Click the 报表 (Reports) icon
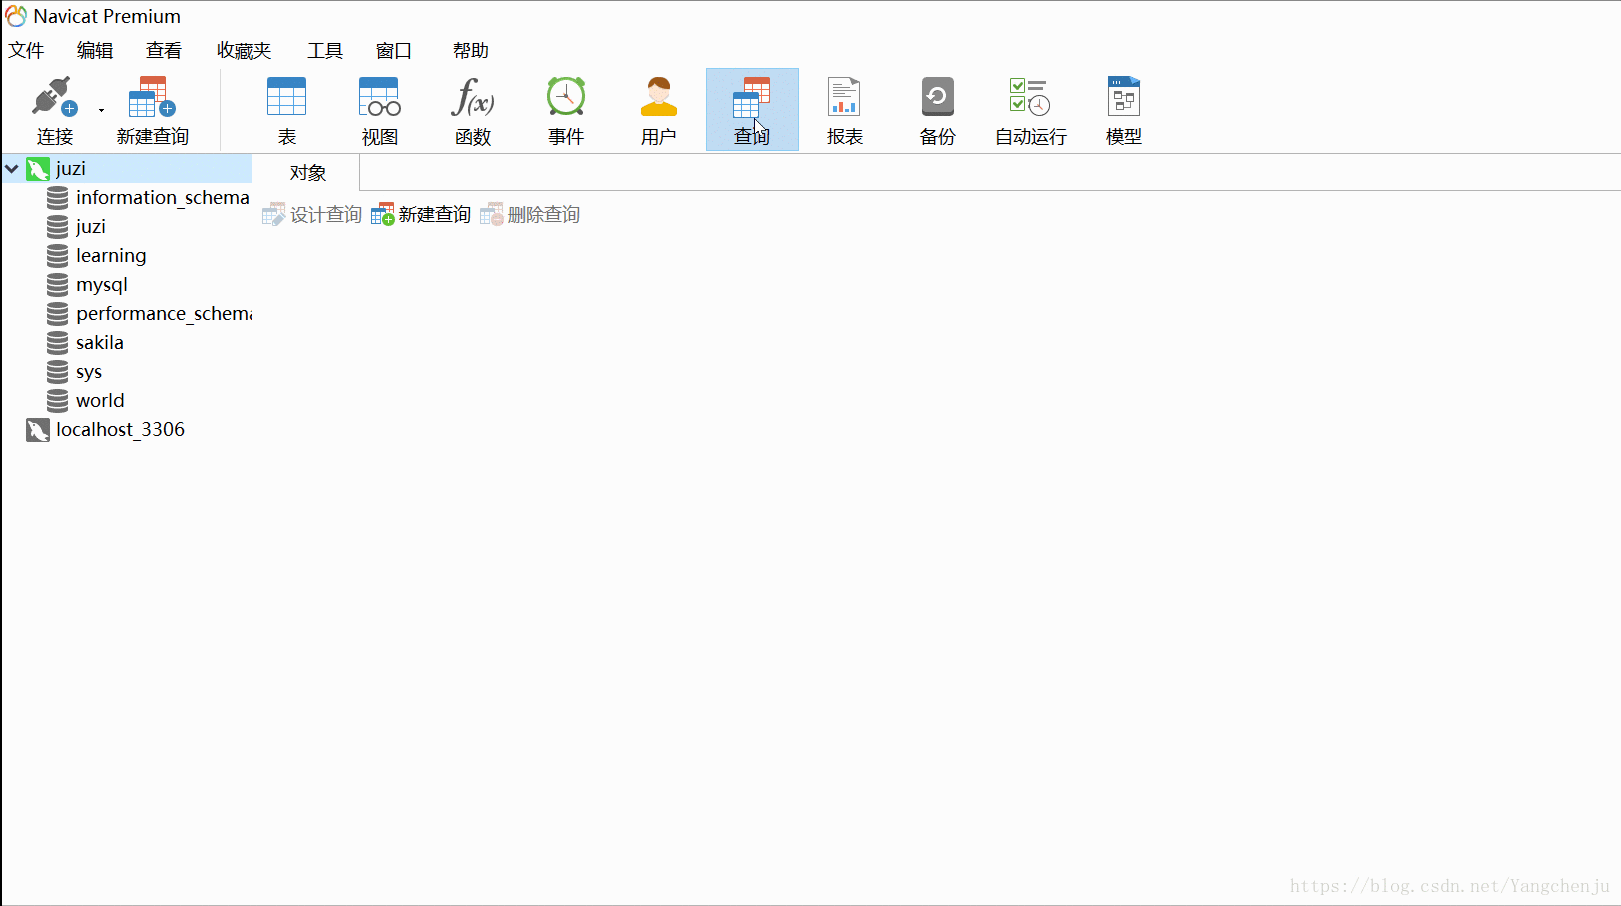This screenshot has width=1621, height=906. pyautogui.click(x=844, y=109)
